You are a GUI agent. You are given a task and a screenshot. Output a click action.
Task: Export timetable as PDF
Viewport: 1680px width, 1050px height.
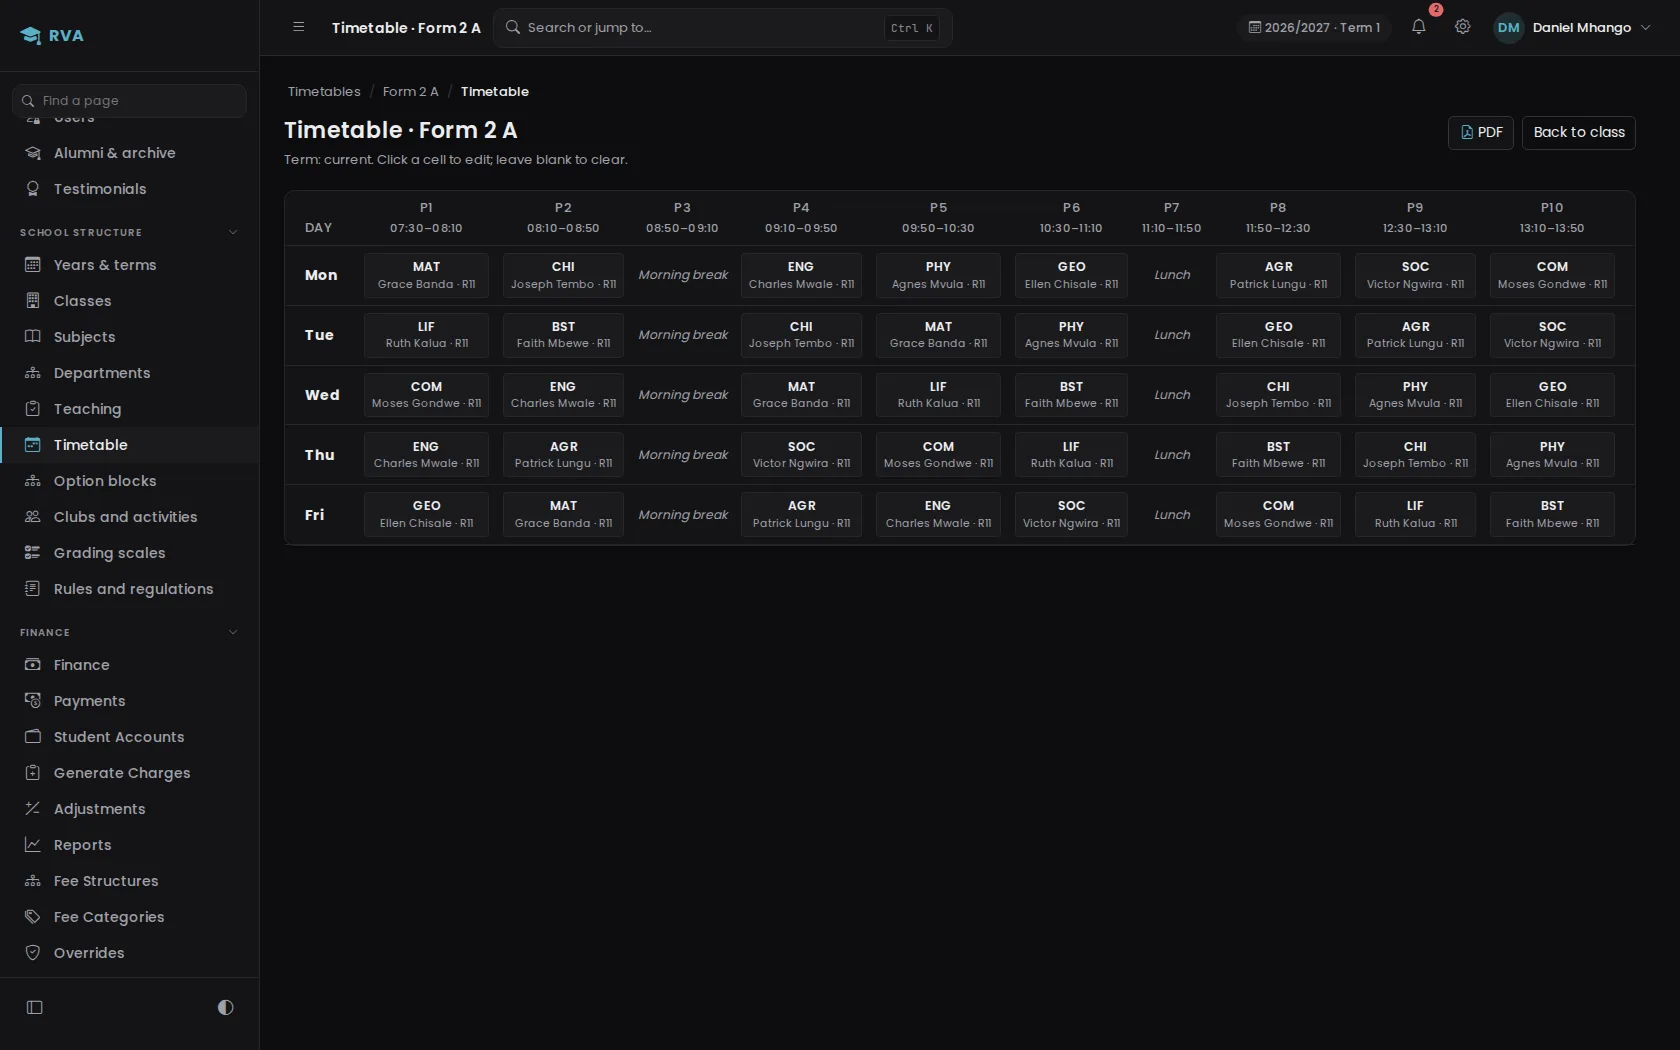point(1480,132)
